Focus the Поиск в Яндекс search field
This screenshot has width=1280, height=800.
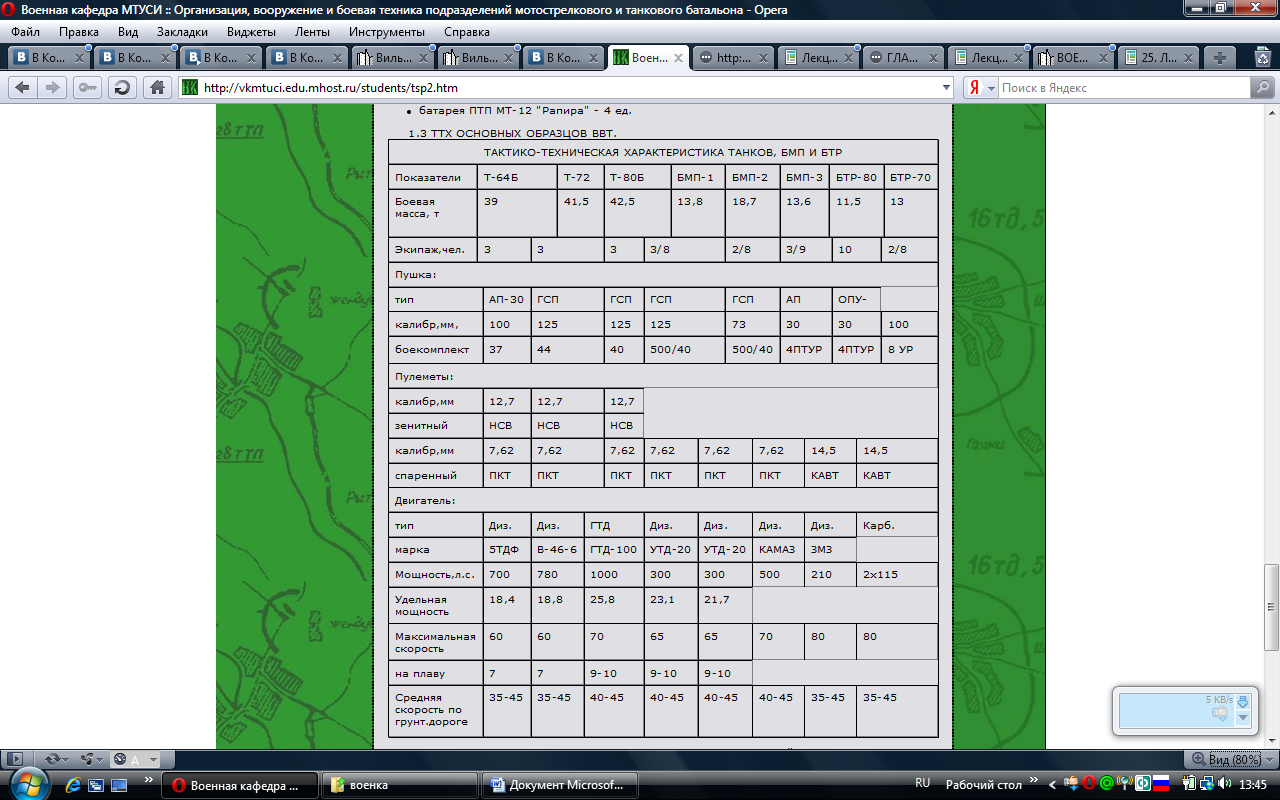1124,88
